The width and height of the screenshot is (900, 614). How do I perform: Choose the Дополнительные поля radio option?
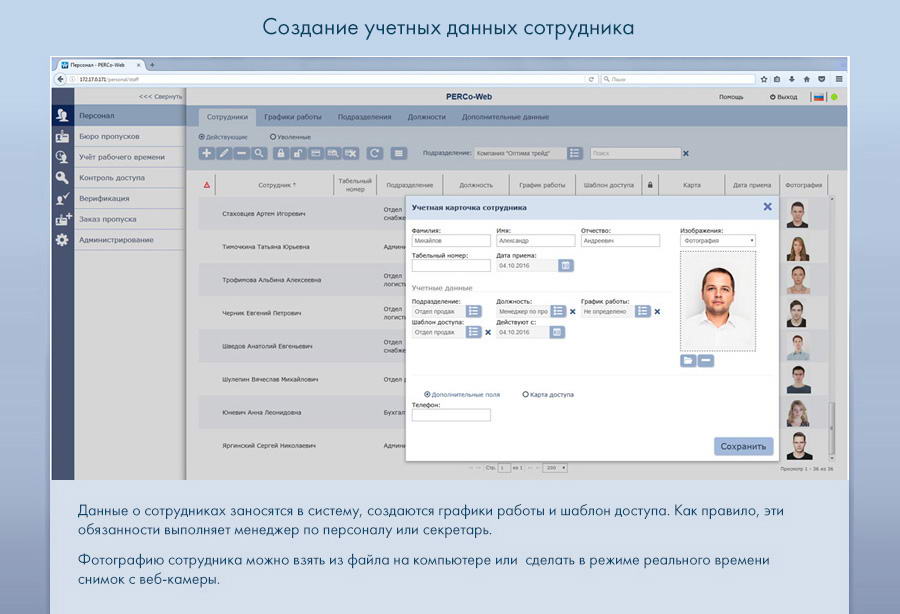coord(428,394)
